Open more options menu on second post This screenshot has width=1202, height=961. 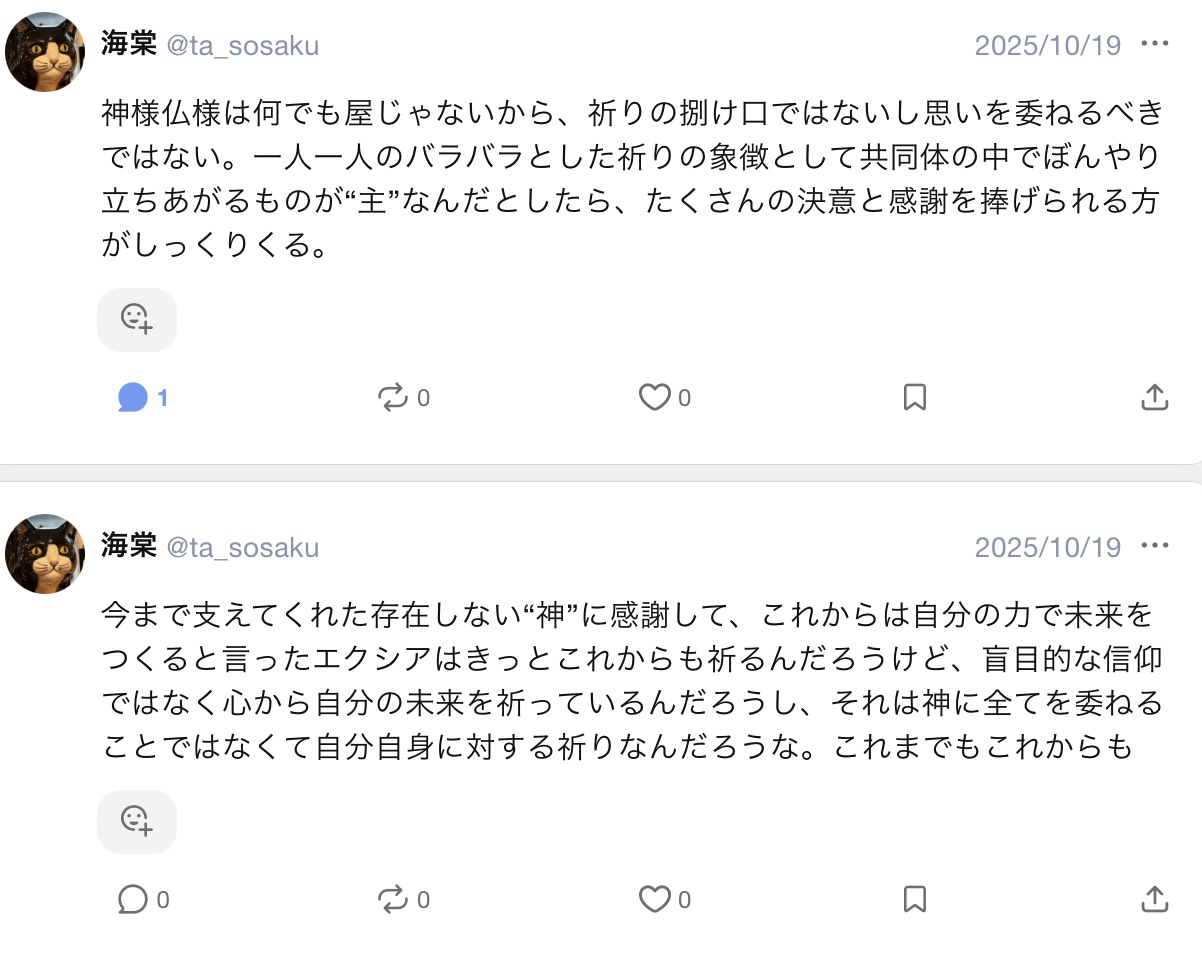[1154, 547]
